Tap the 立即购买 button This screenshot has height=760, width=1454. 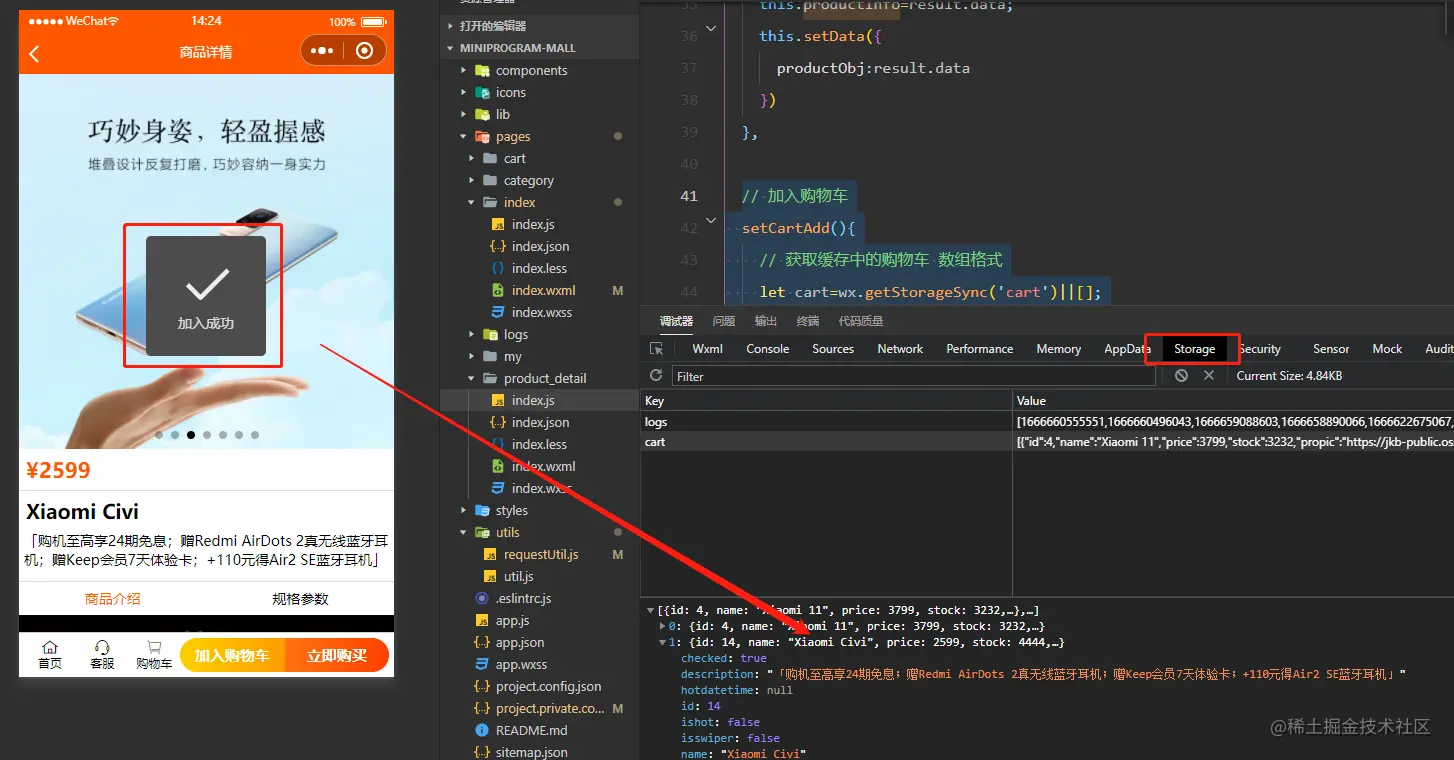[337, 656]
